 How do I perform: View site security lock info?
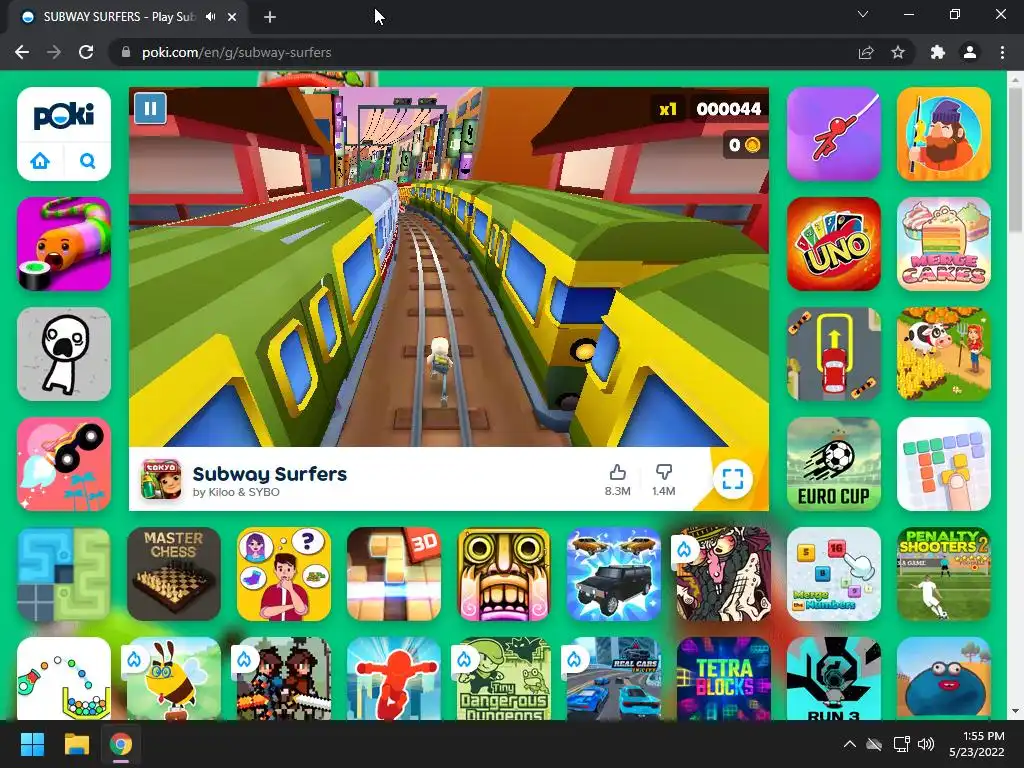[x=126, y=52]
